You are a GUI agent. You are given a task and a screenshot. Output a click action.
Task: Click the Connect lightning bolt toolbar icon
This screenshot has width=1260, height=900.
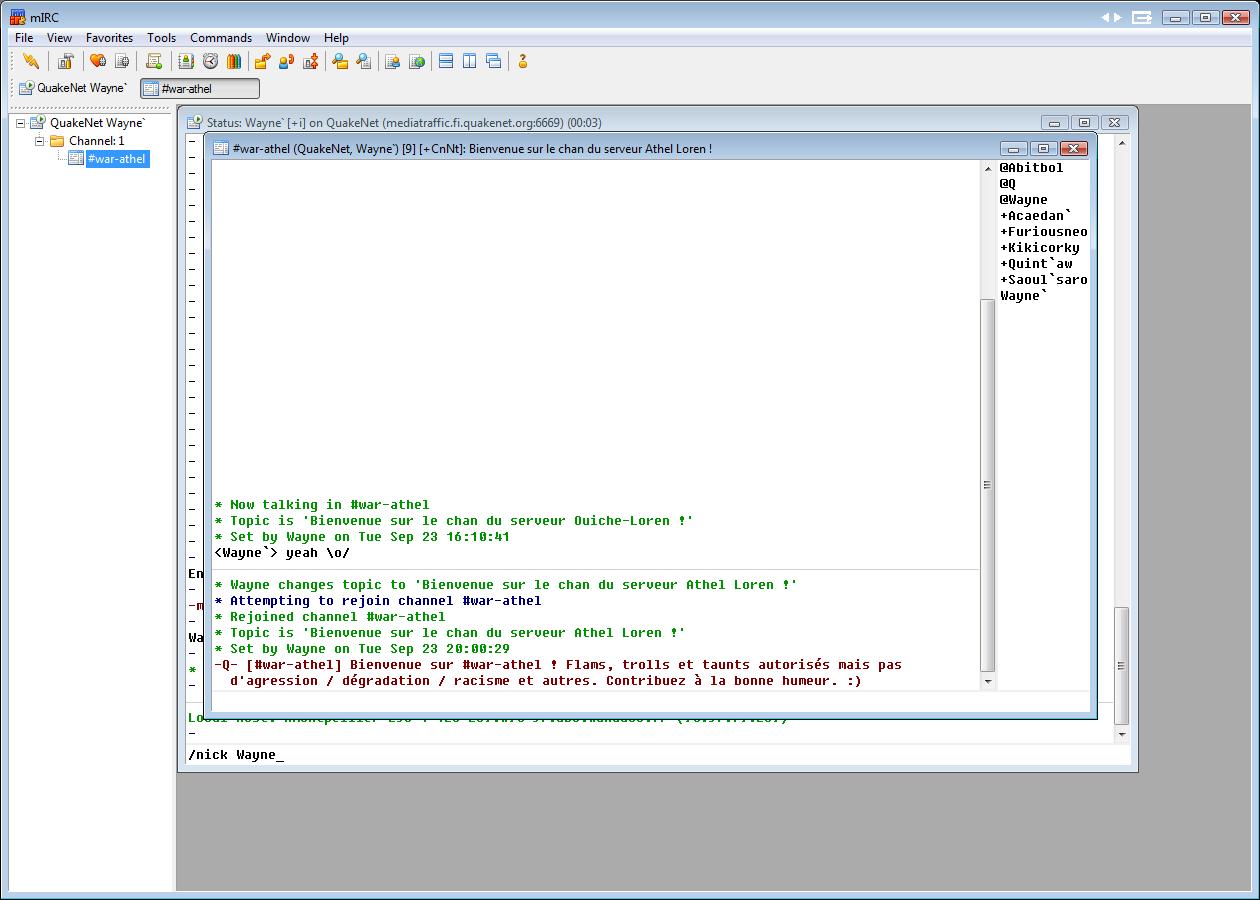coord(31,61)
